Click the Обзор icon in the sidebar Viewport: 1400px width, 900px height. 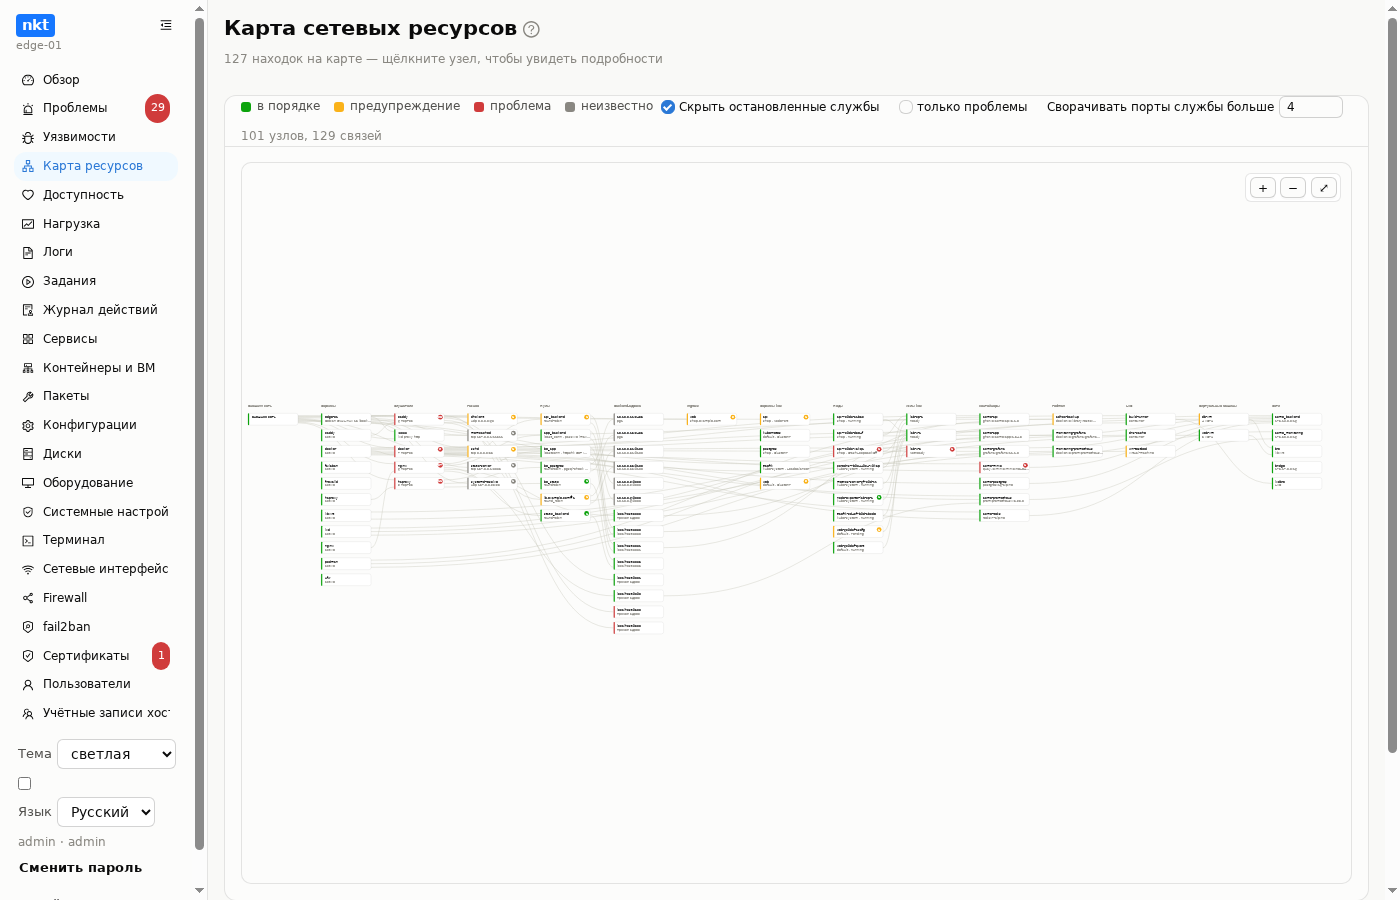(28, 80)
